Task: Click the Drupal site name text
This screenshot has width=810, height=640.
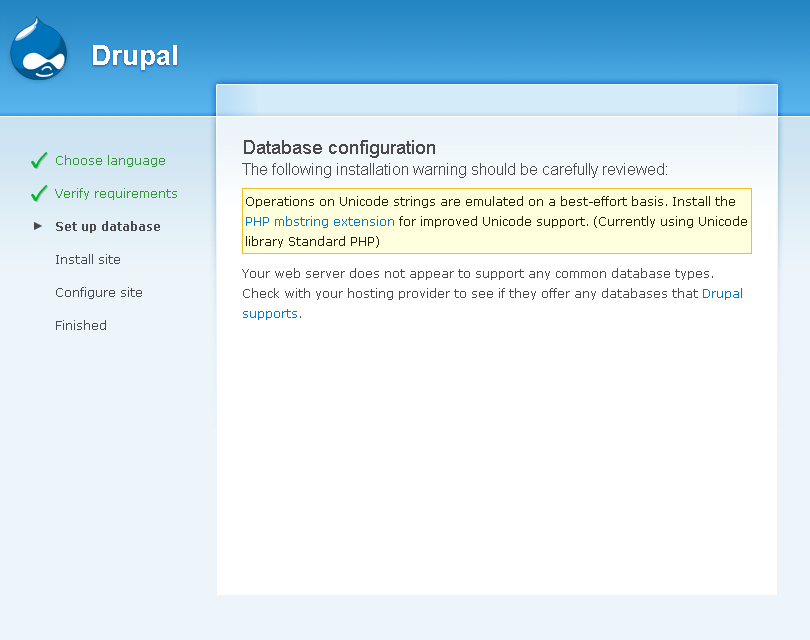Action: coord(135,56)
